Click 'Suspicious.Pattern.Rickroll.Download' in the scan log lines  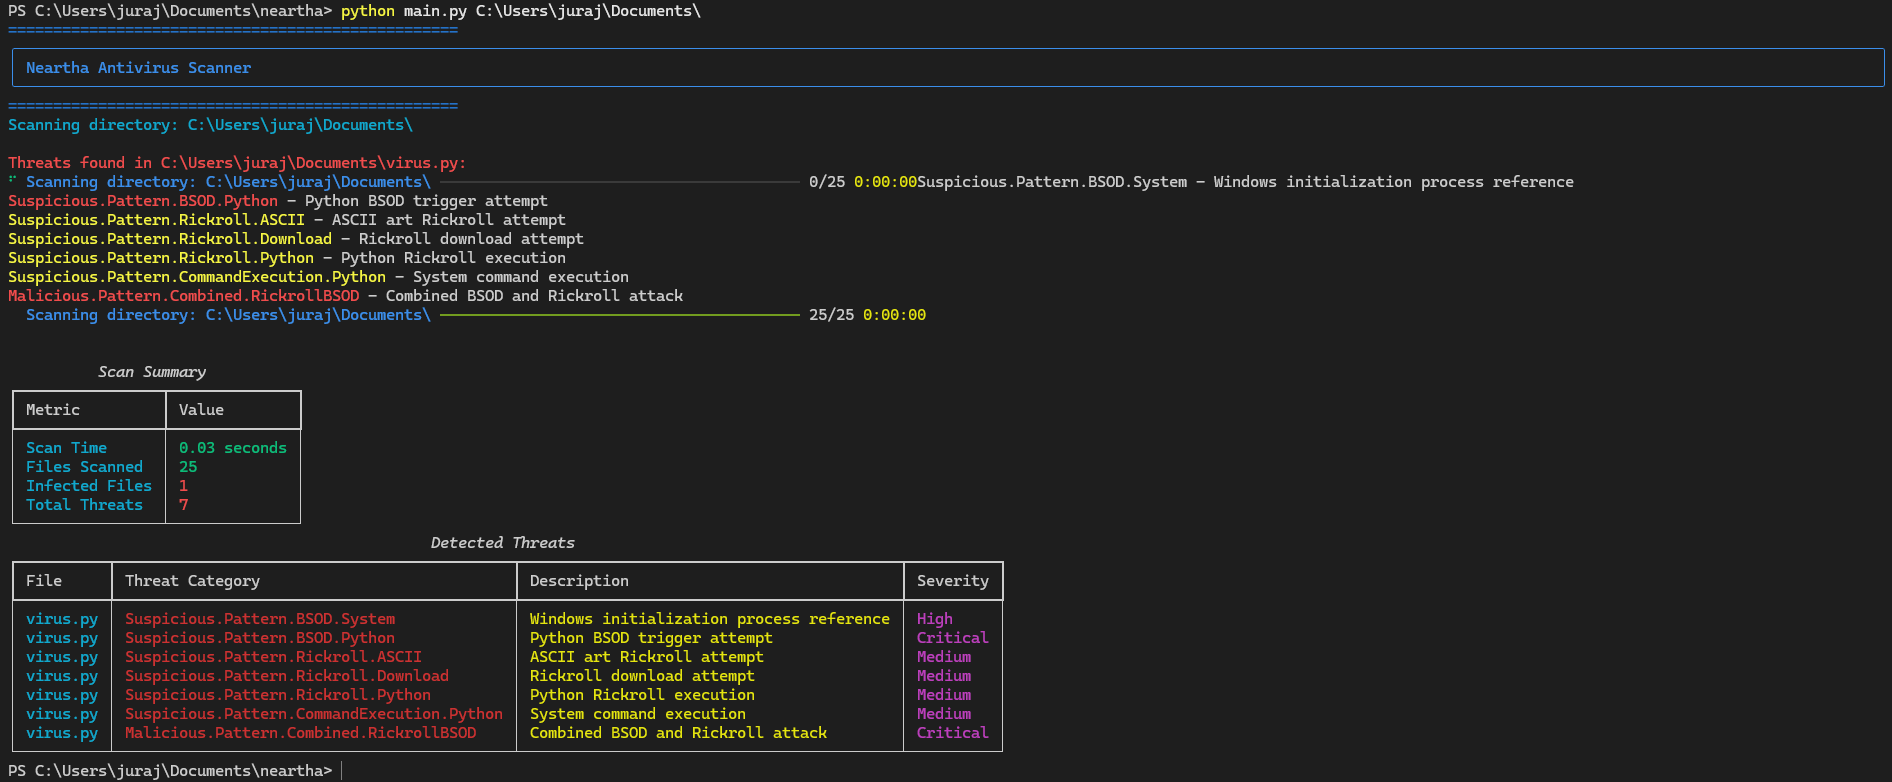170,239
